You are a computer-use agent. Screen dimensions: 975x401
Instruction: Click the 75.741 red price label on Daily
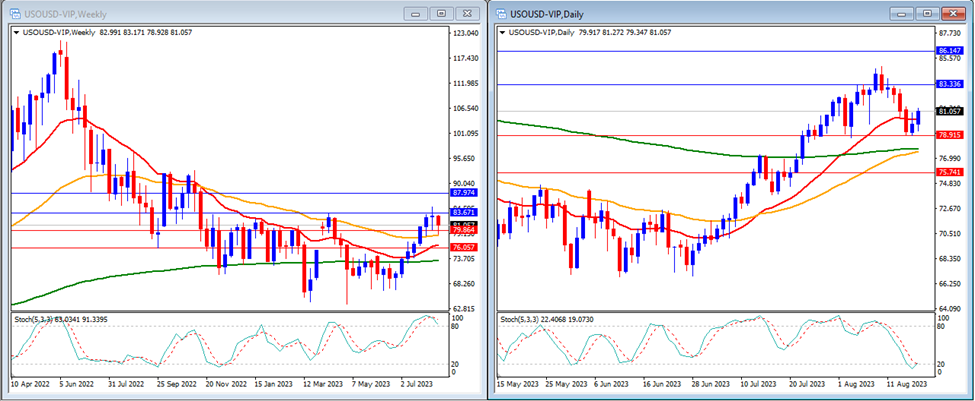(x=949, y=173)
